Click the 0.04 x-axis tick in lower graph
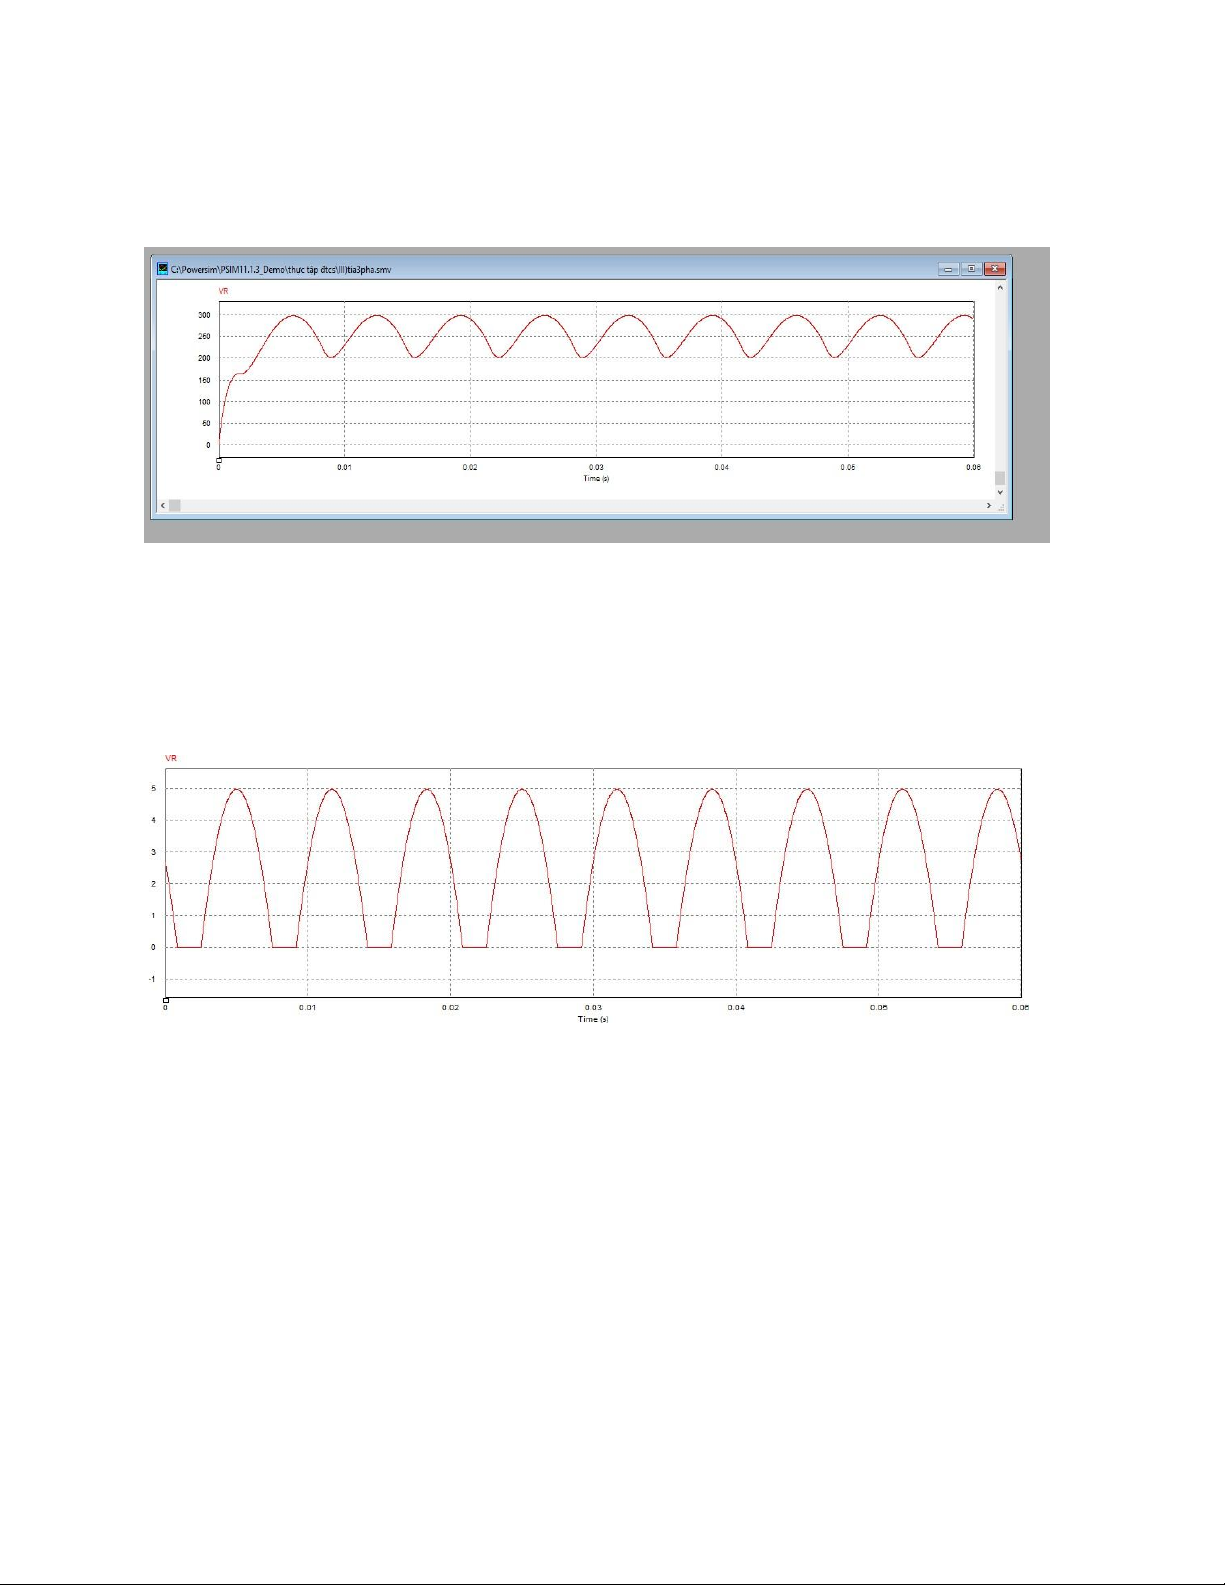 (736, 1008)
